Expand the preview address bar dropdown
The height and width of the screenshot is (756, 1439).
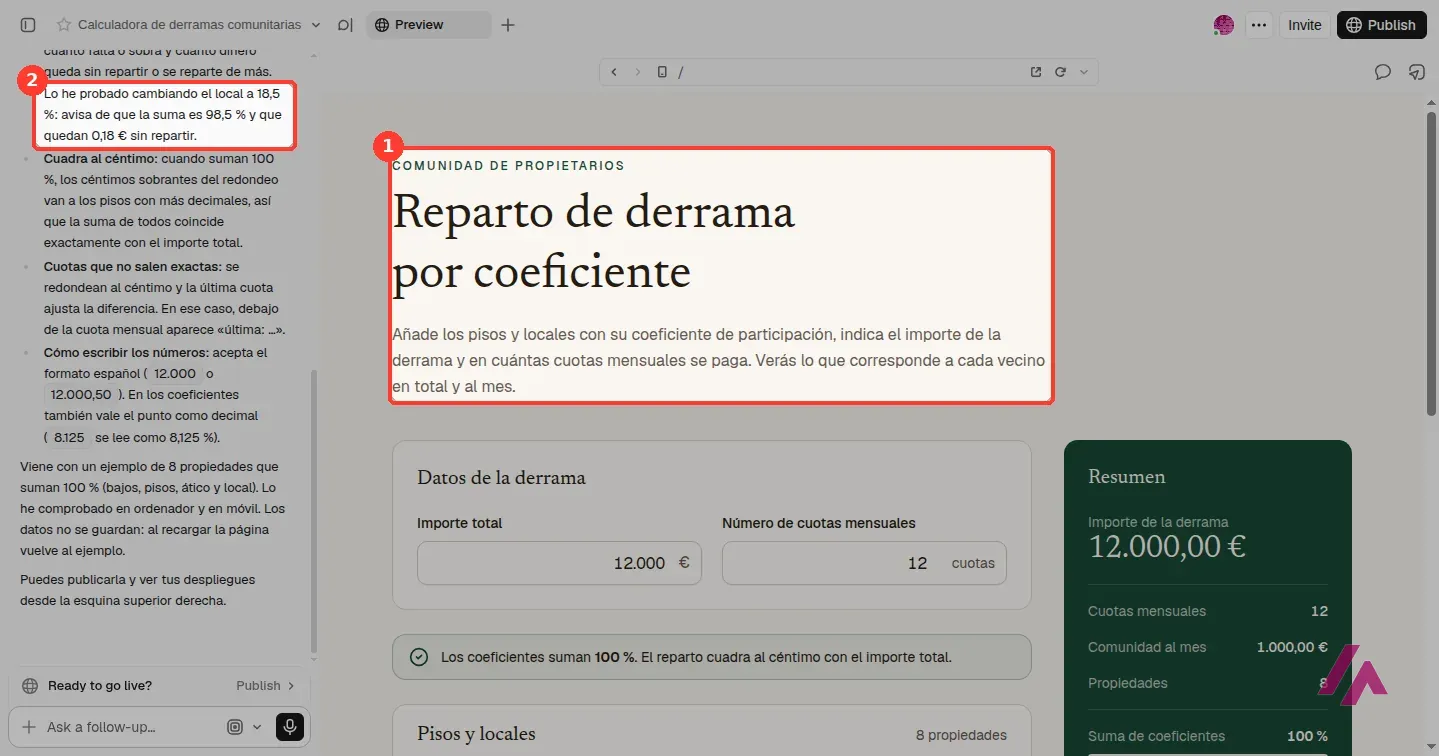click(x=1084, y=72)
